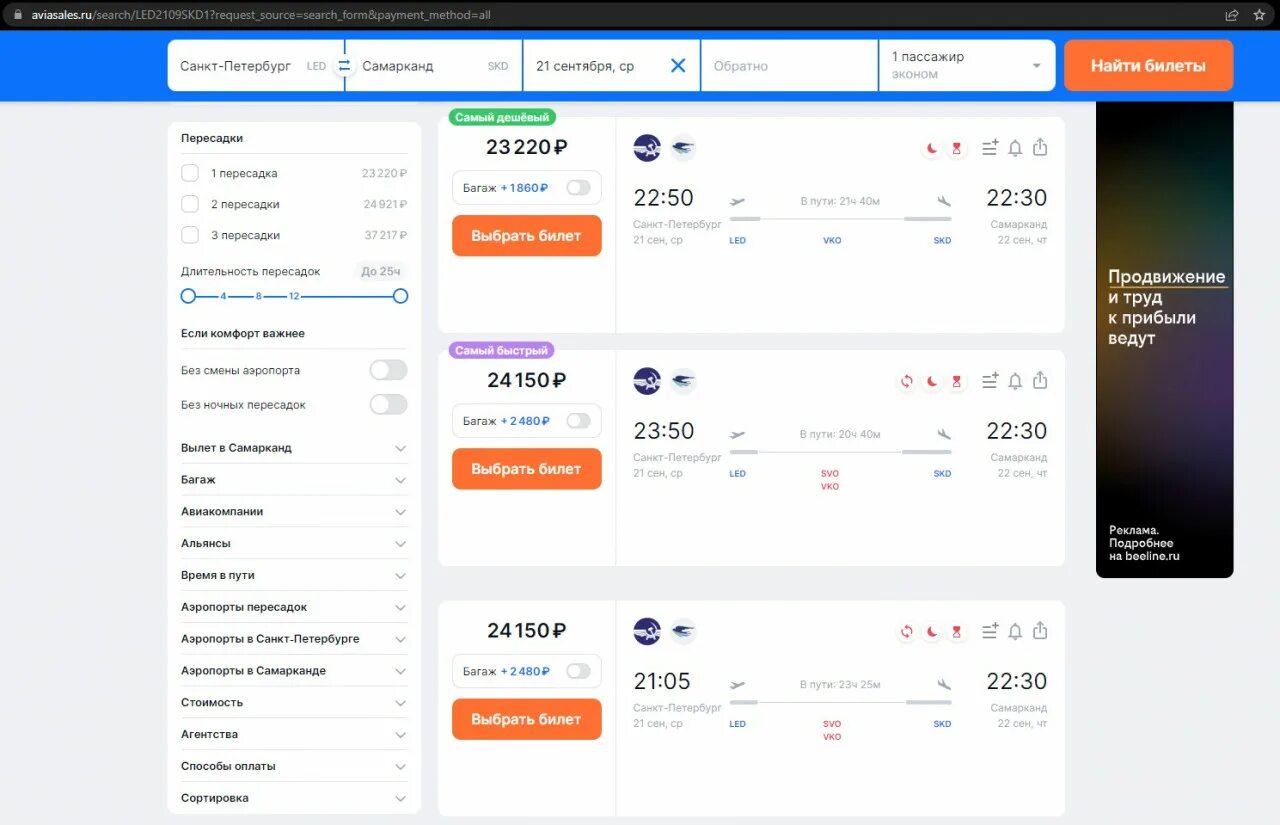Image resolution: width=1280 pixels, height=825 pixels.
Task: Expand the Время в пути filter
Action: 294,575
